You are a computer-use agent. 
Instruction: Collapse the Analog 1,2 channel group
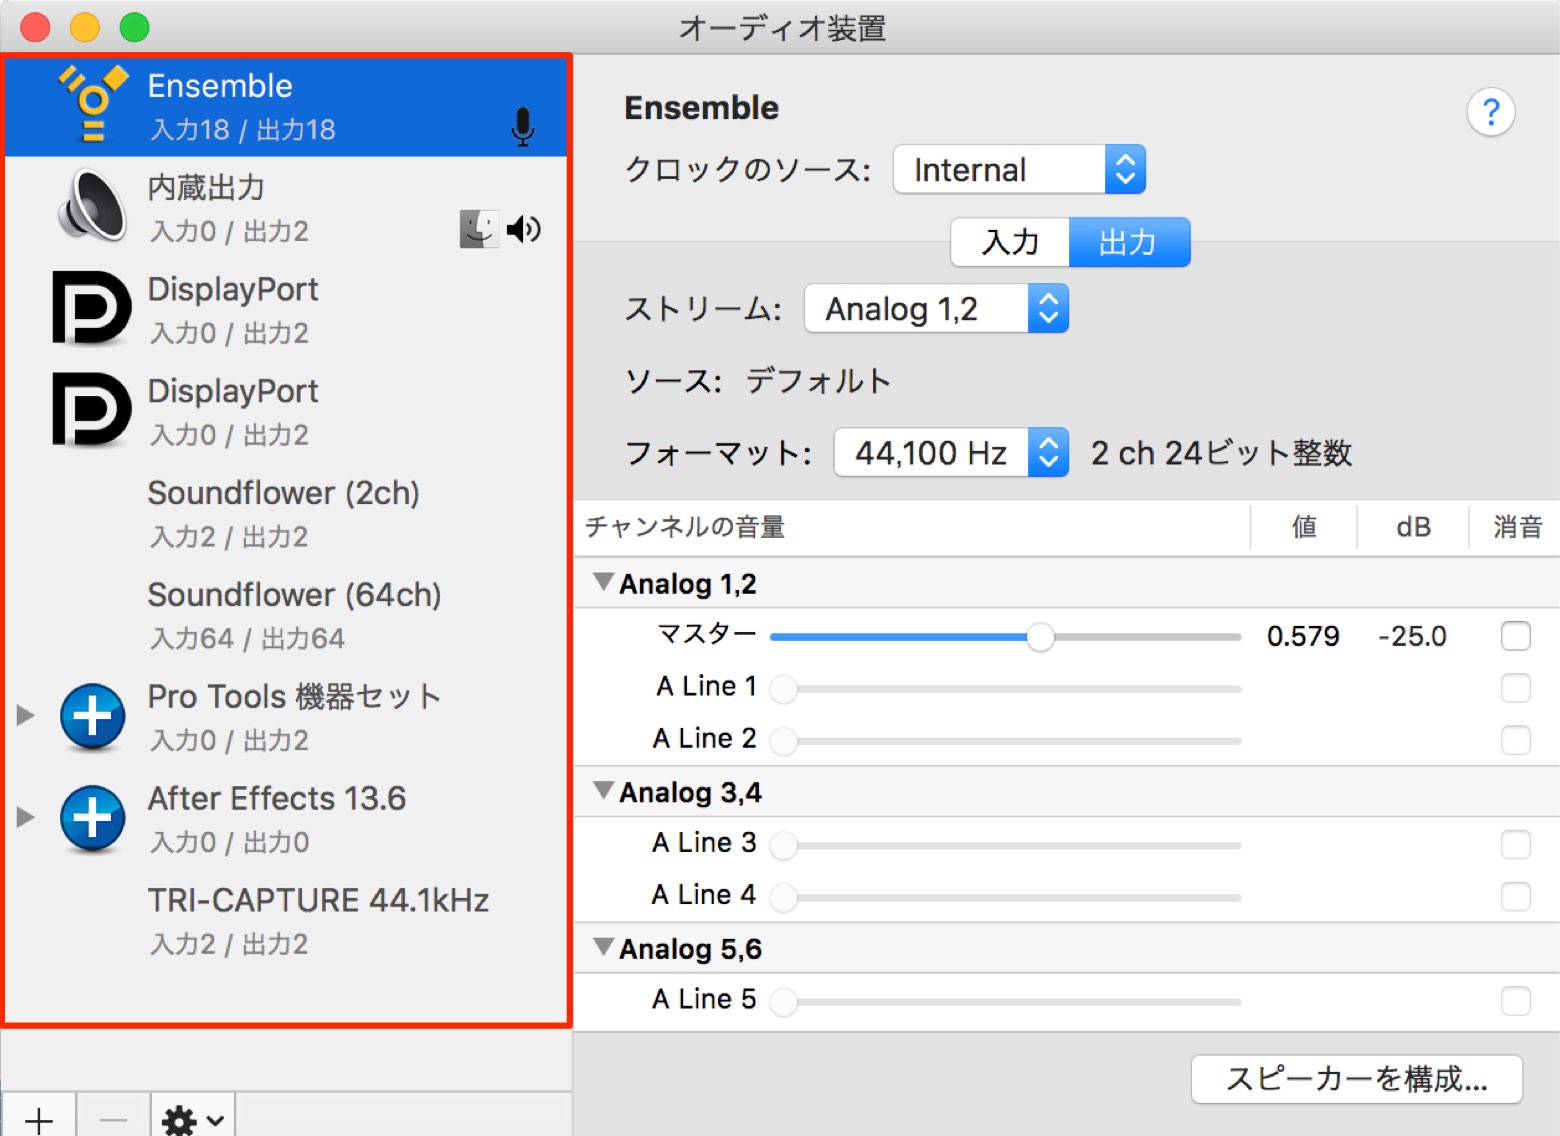click(603, 582)
